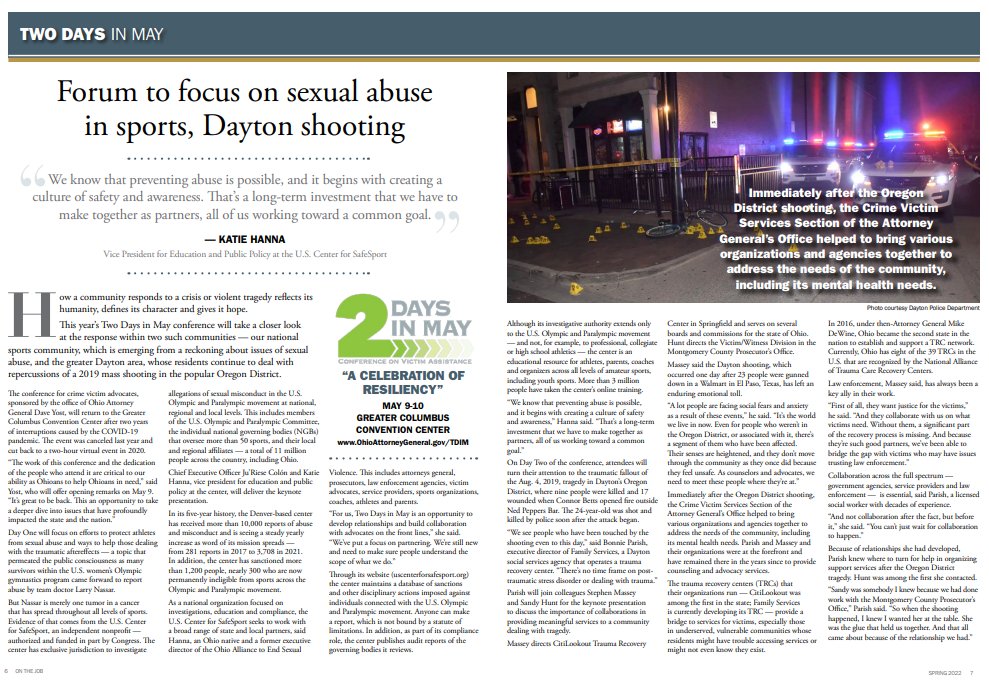Click the paragraph starting "Massey said the Dayton shooting"
Image resolution: width=989 pixels, height=681 pixels.
tap(742, 378)
